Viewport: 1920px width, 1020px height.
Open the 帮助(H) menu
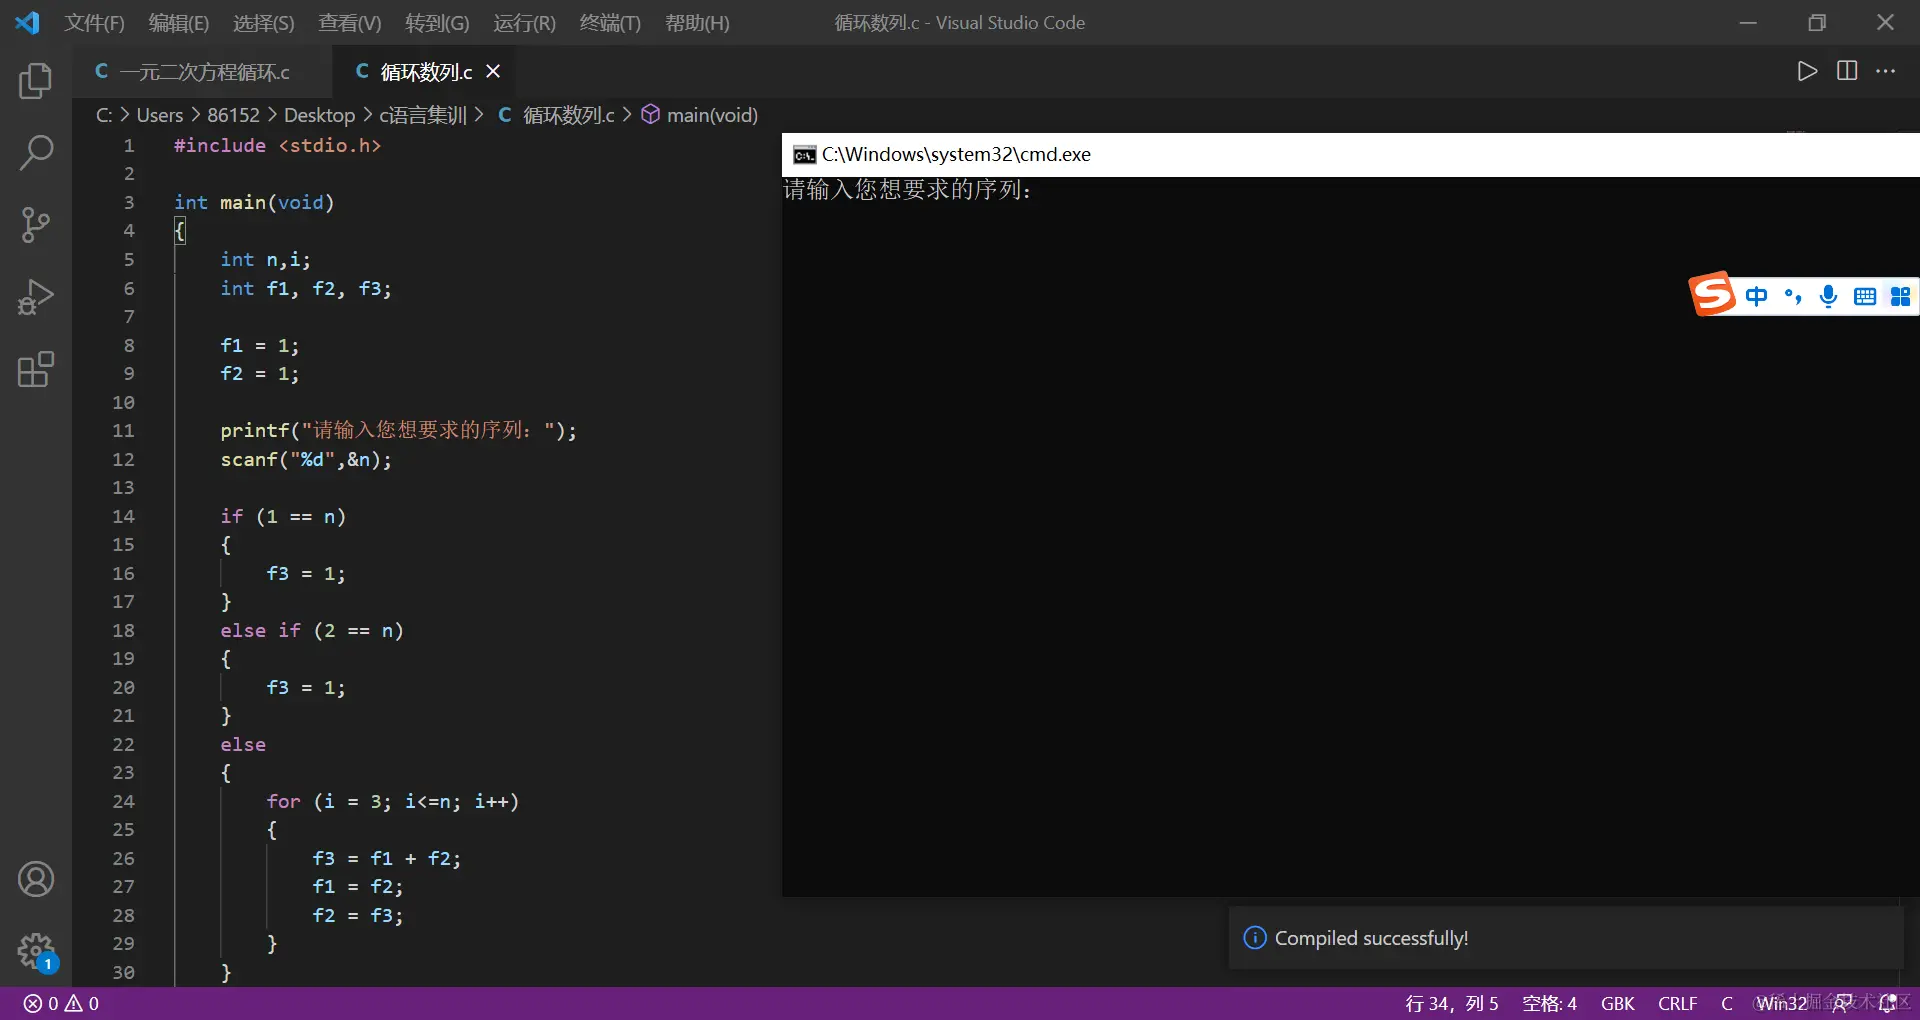pyautogui.click(x=697, y=23)
